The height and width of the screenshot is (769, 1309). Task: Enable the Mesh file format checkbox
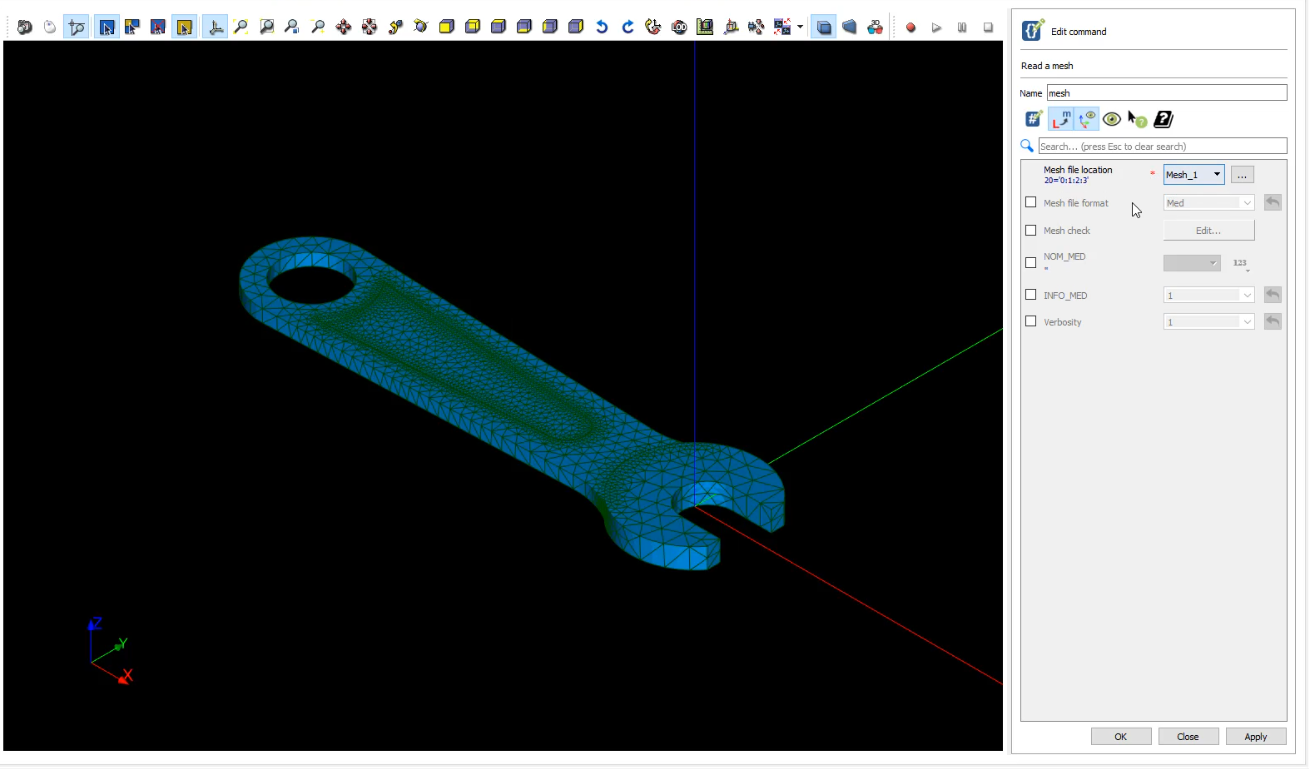(x=1031, y=202)
